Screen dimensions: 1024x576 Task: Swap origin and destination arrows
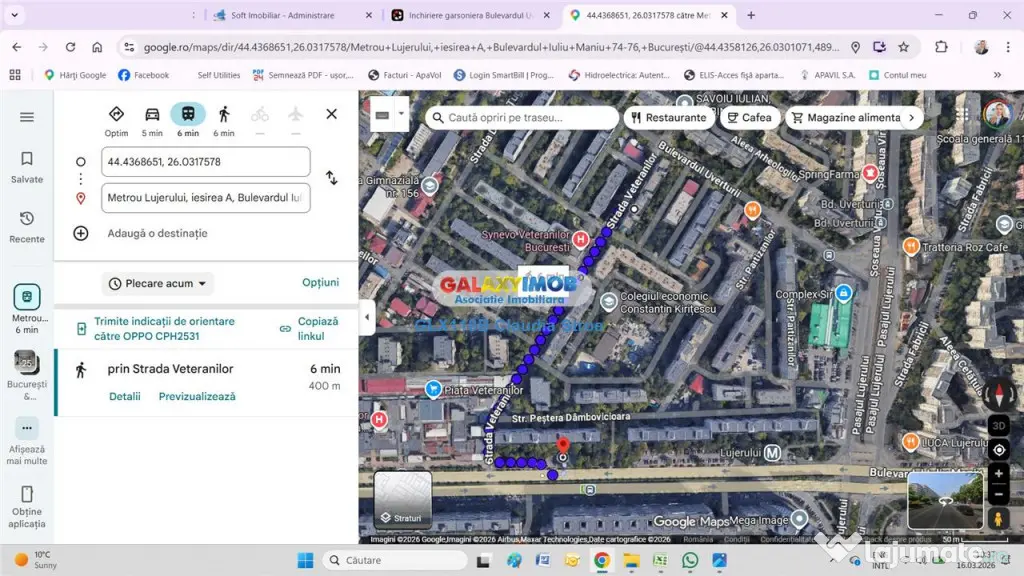click(331, 178)
